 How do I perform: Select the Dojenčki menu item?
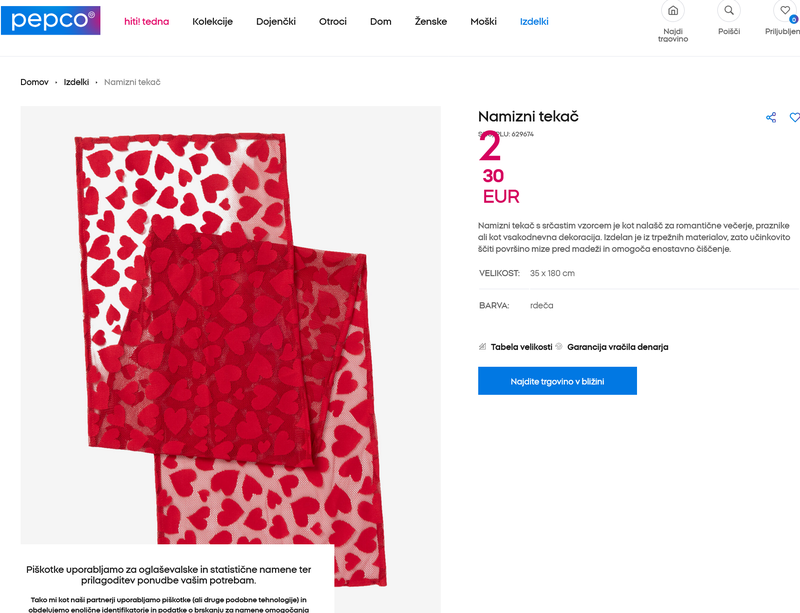pyautogui.click(x=276, y=21)
